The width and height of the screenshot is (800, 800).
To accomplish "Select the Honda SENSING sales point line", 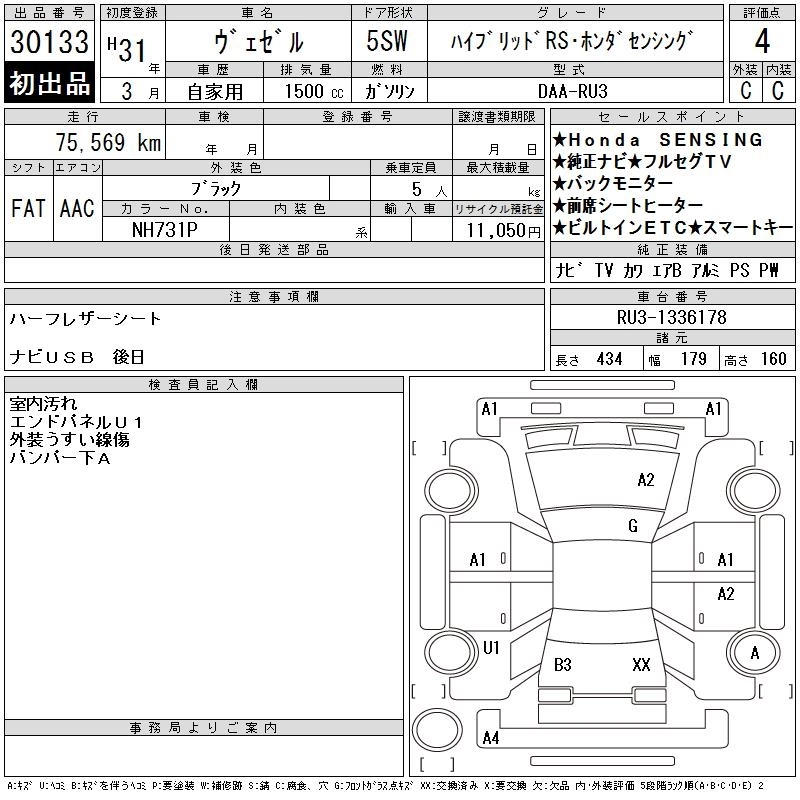I will point(657,140).
